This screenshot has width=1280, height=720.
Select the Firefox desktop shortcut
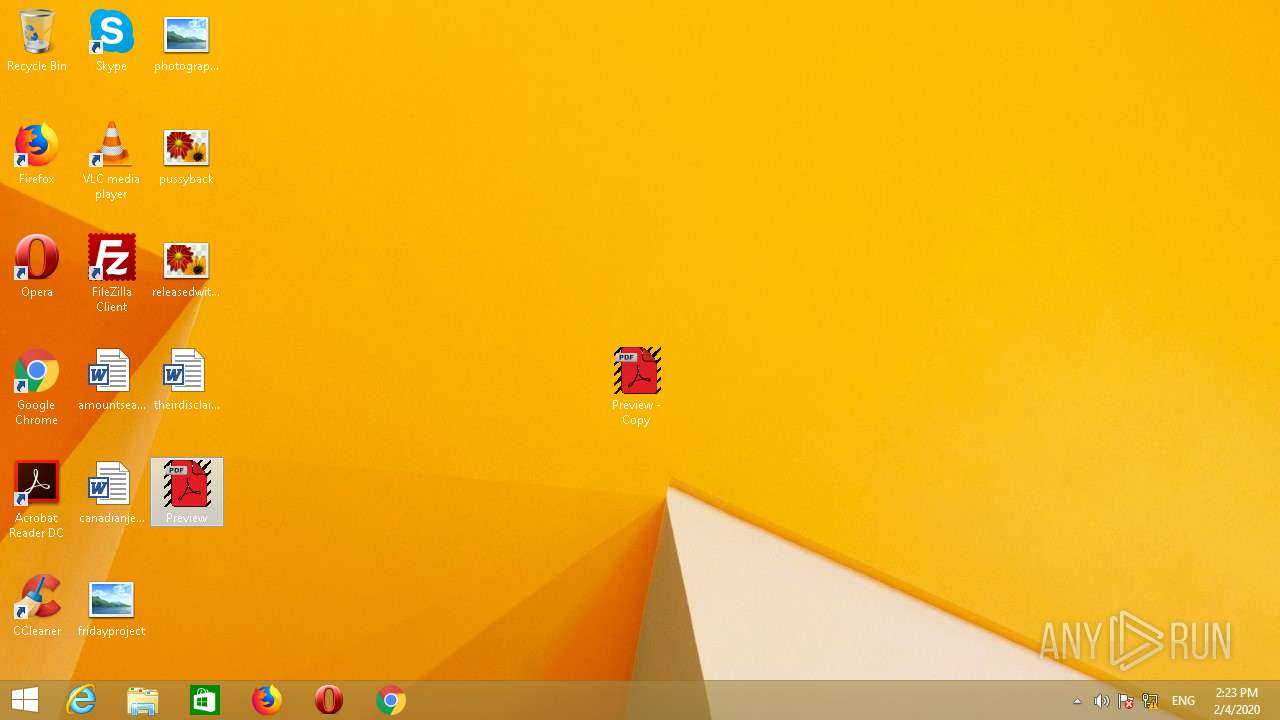[x=37, y=153]
